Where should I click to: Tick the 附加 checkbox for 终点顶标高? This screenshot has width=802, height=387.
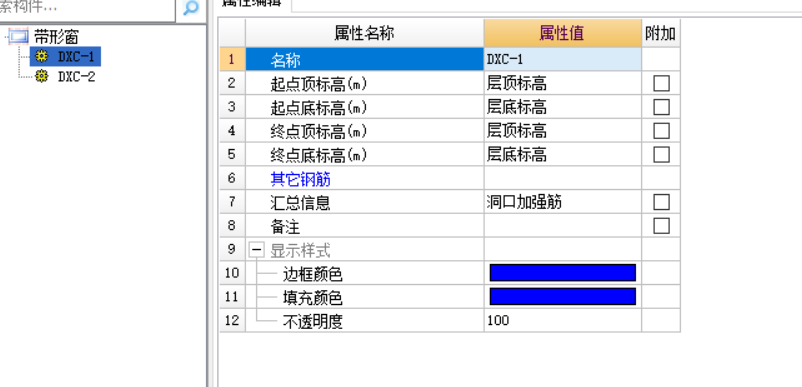pyautogui.click(x=661, y=131)
